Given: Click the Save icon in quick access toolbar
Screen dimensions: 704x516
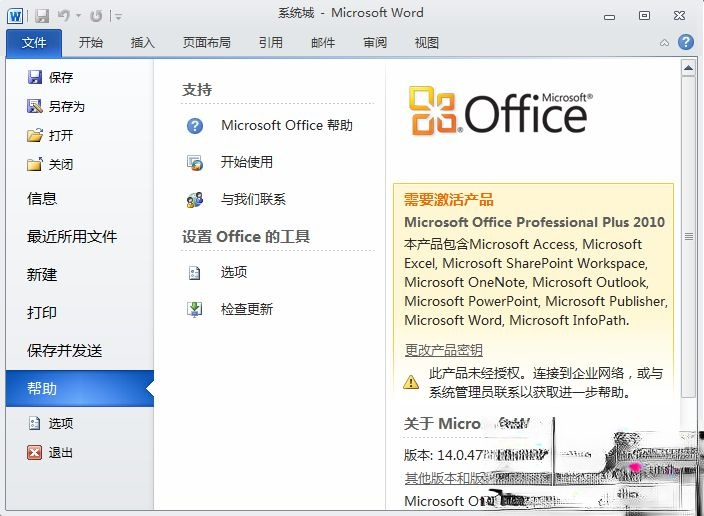Looking at the screenshot, I should pos(42,15).
